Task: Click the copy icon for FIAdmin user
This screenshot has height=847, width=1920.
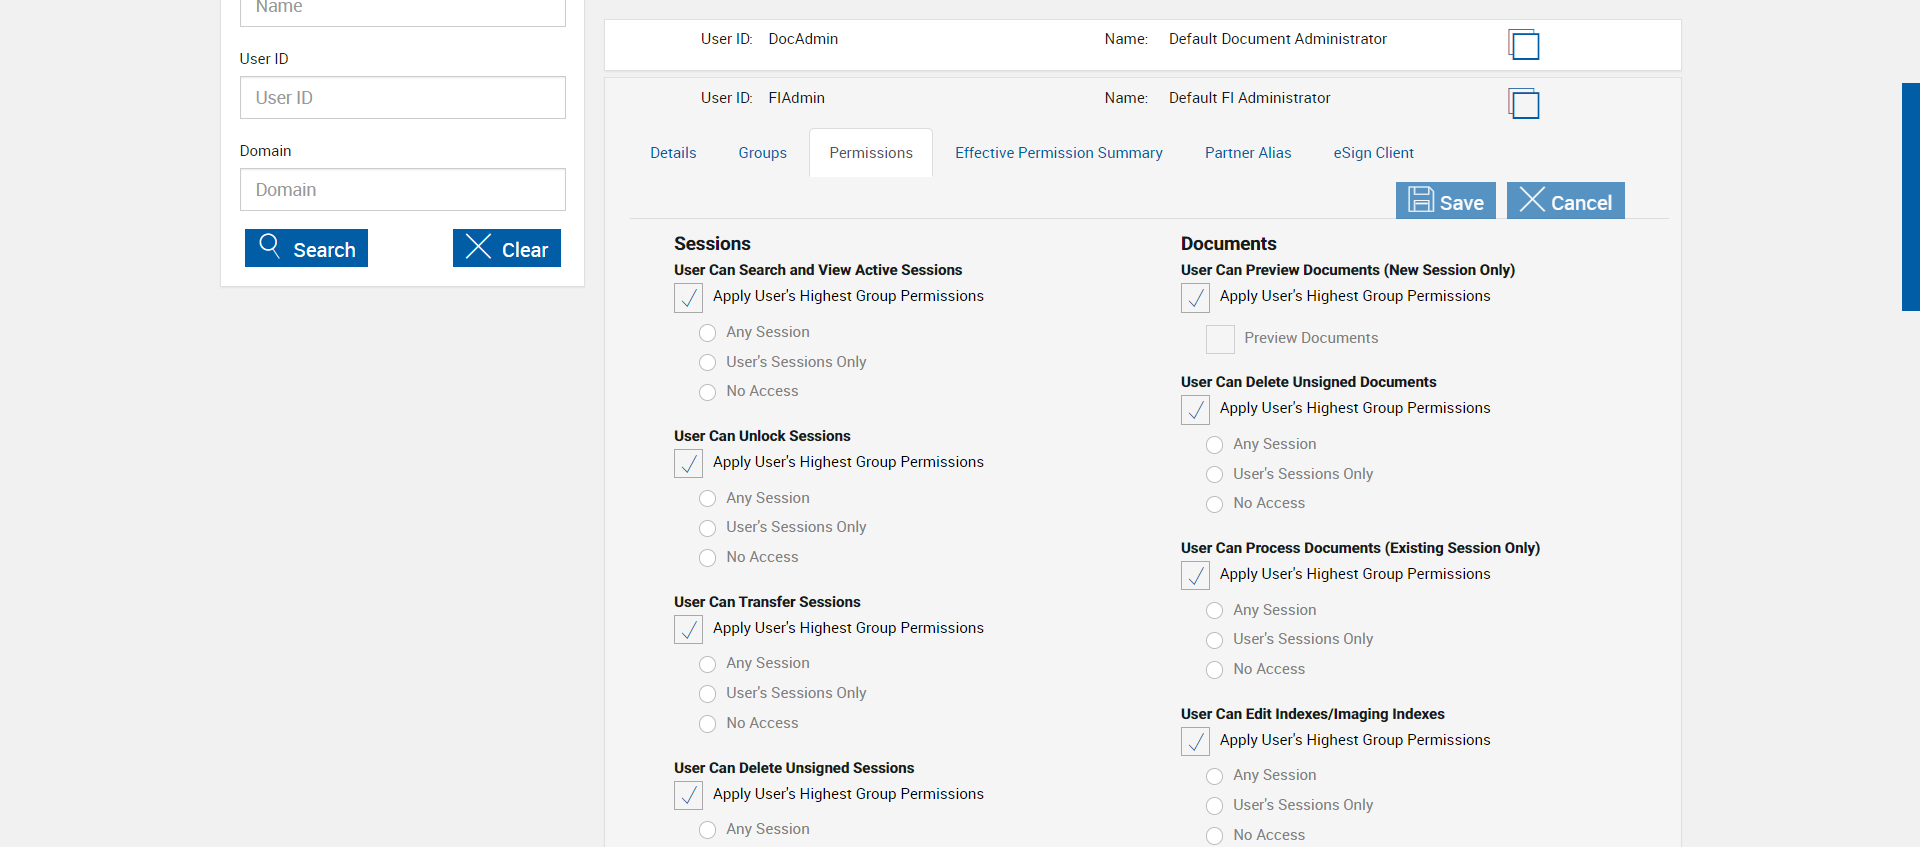Action: coord(1523,104)
